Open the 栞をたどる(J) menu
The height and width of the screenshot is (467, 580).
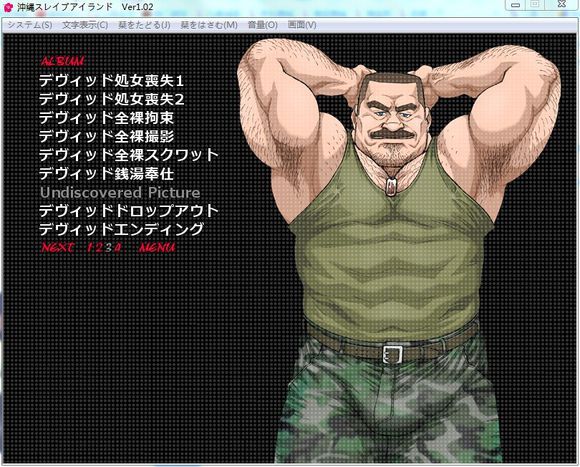click(x=144, y=25)
